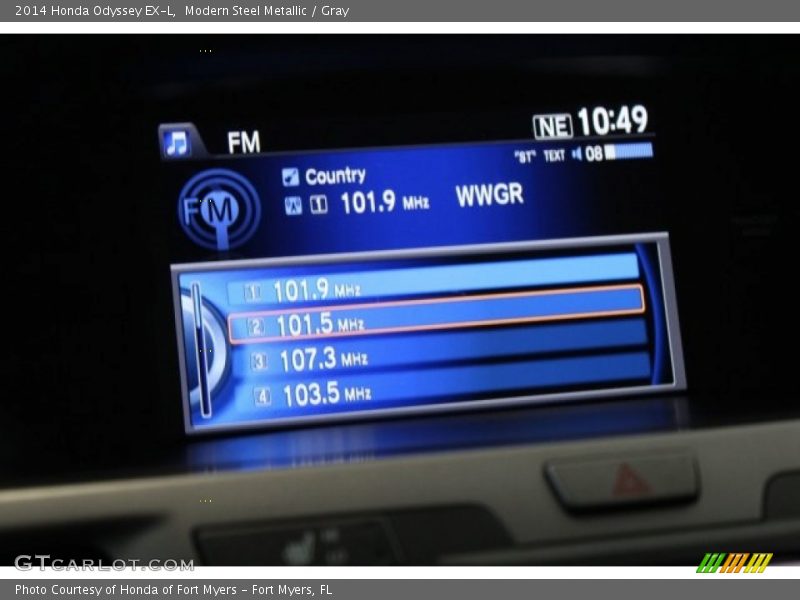The image size is (800, 600).
Task: Tap the music note audio source icon
Action: 177,143
